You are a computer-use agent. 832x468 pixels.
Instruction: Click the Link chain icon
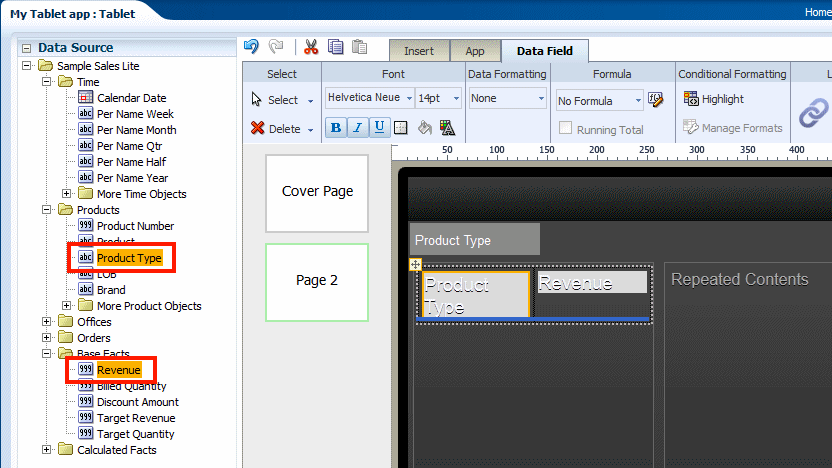click(813, 112)
